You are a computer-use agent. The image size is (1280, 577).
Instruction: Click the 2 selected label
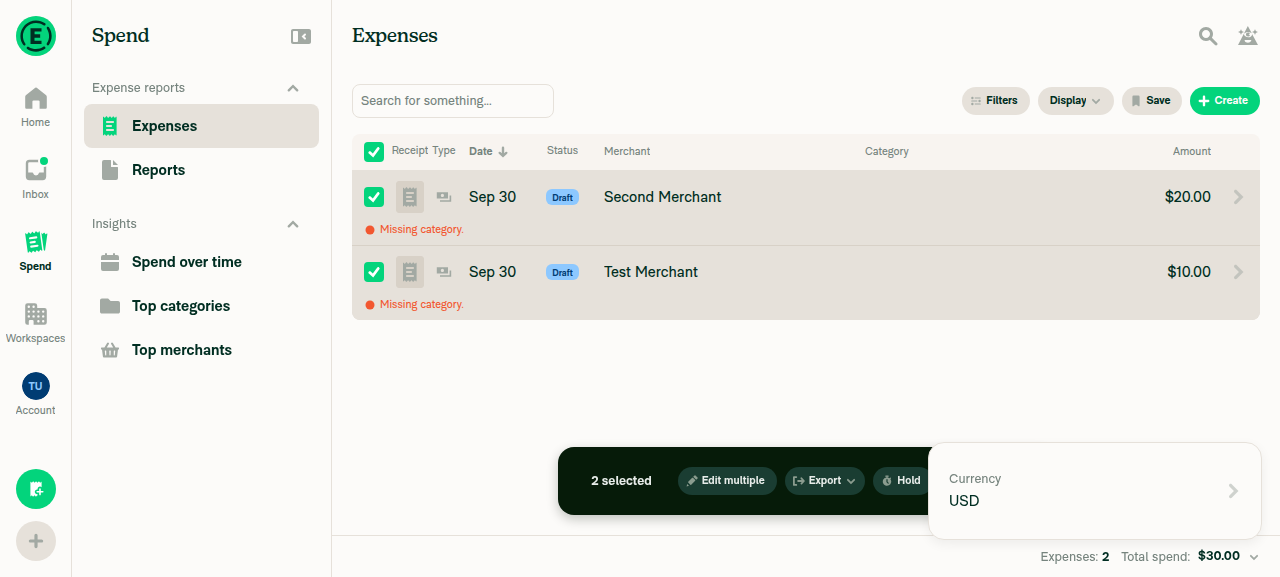point(621,481)
